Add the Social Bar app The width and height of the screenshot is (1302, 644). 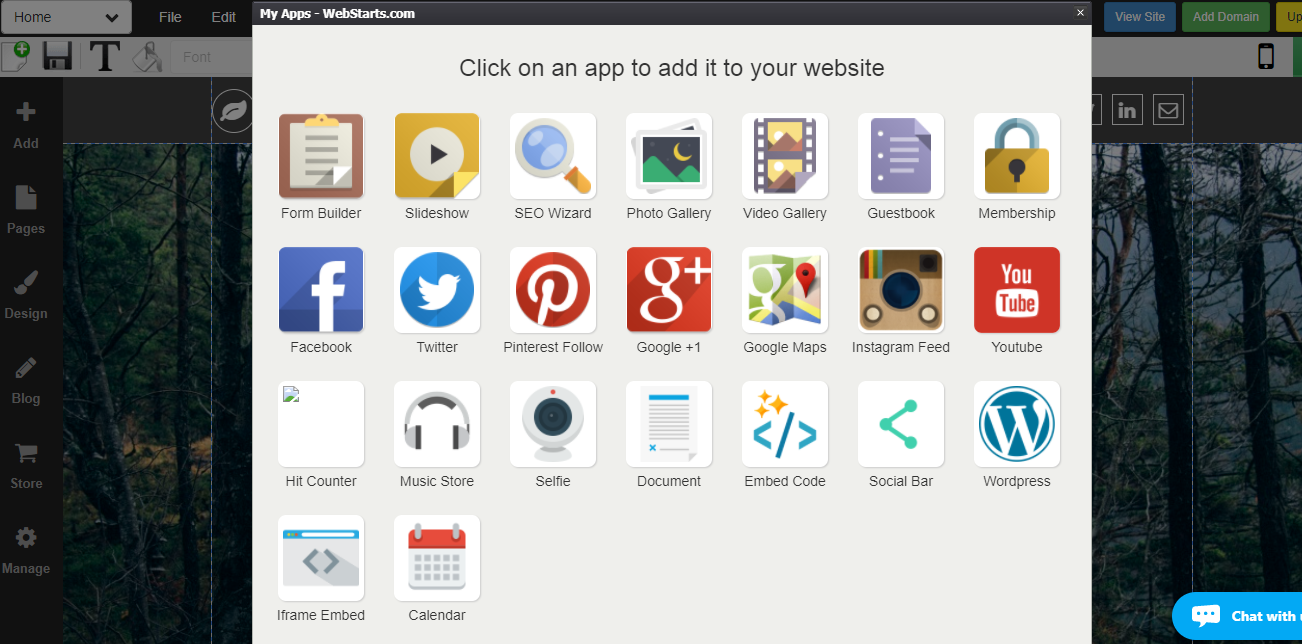coord(901,424)
